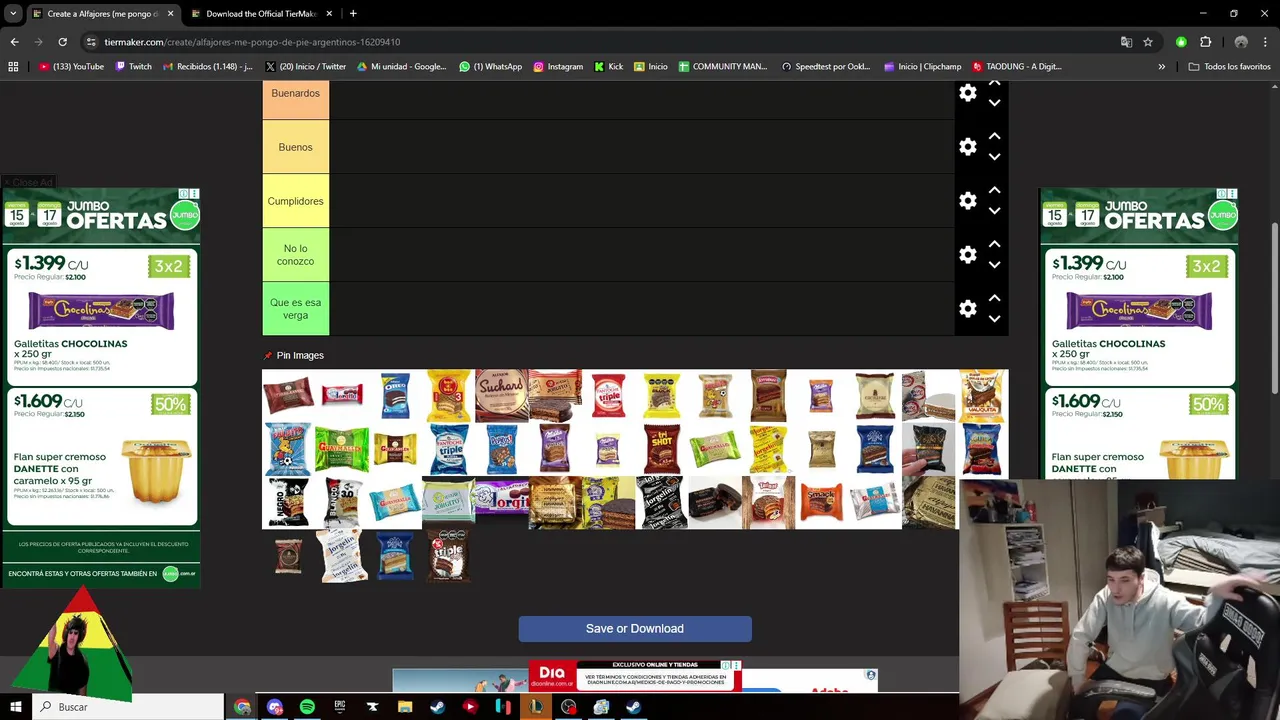Move Que es esa verga tier down
The width and height of the screenshot is (1280, 720).
[994, 319]
